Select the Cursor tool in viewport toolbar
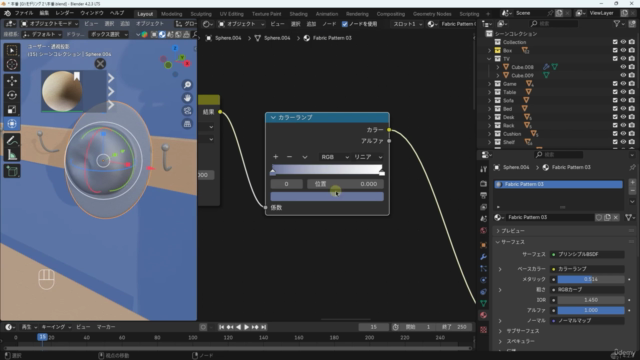Viewport: 640px width, 360px height. pyautogui.click(x=12, y=64)
